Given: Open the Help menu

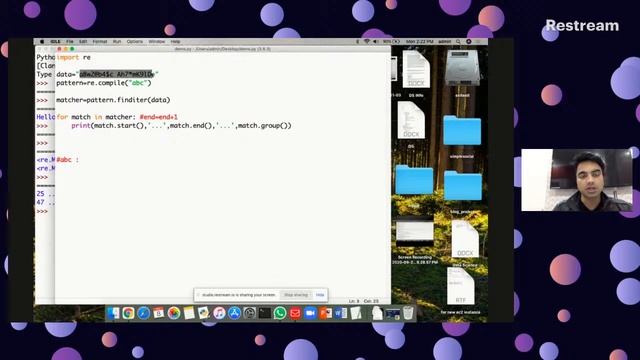Looking at the screenshot, I should (176, 42).
